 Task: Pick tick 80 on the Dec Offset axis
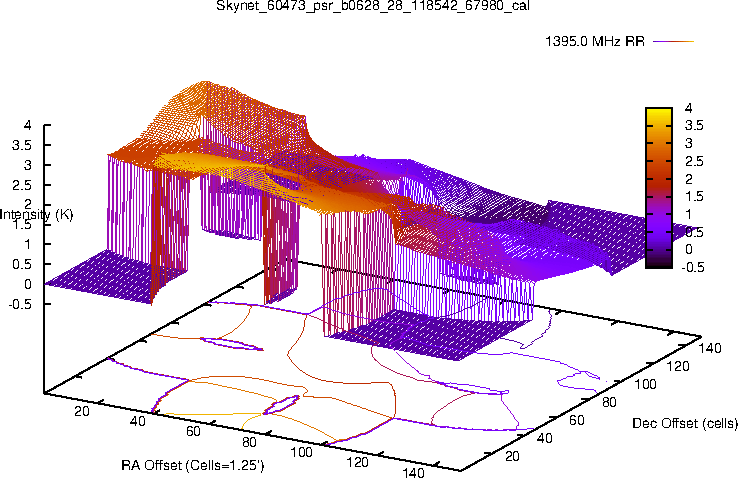pyautogui.click(x=609, y=402)
